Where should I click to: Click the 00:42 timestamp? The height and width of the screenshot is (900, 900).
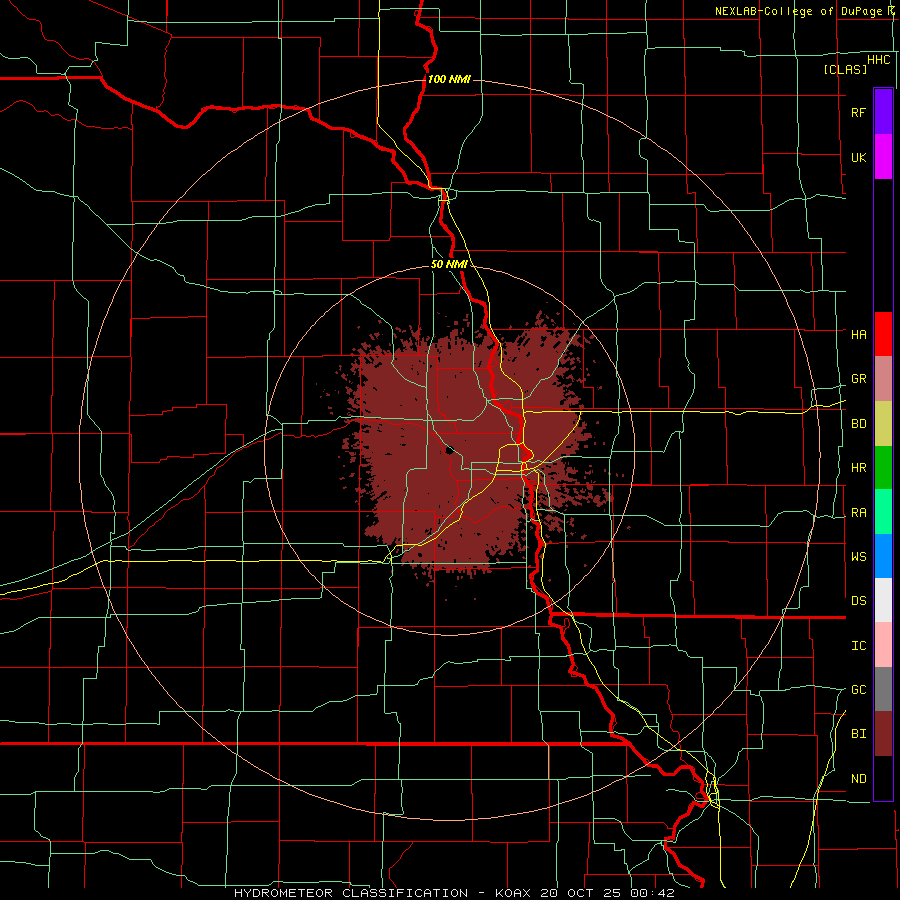651,893
